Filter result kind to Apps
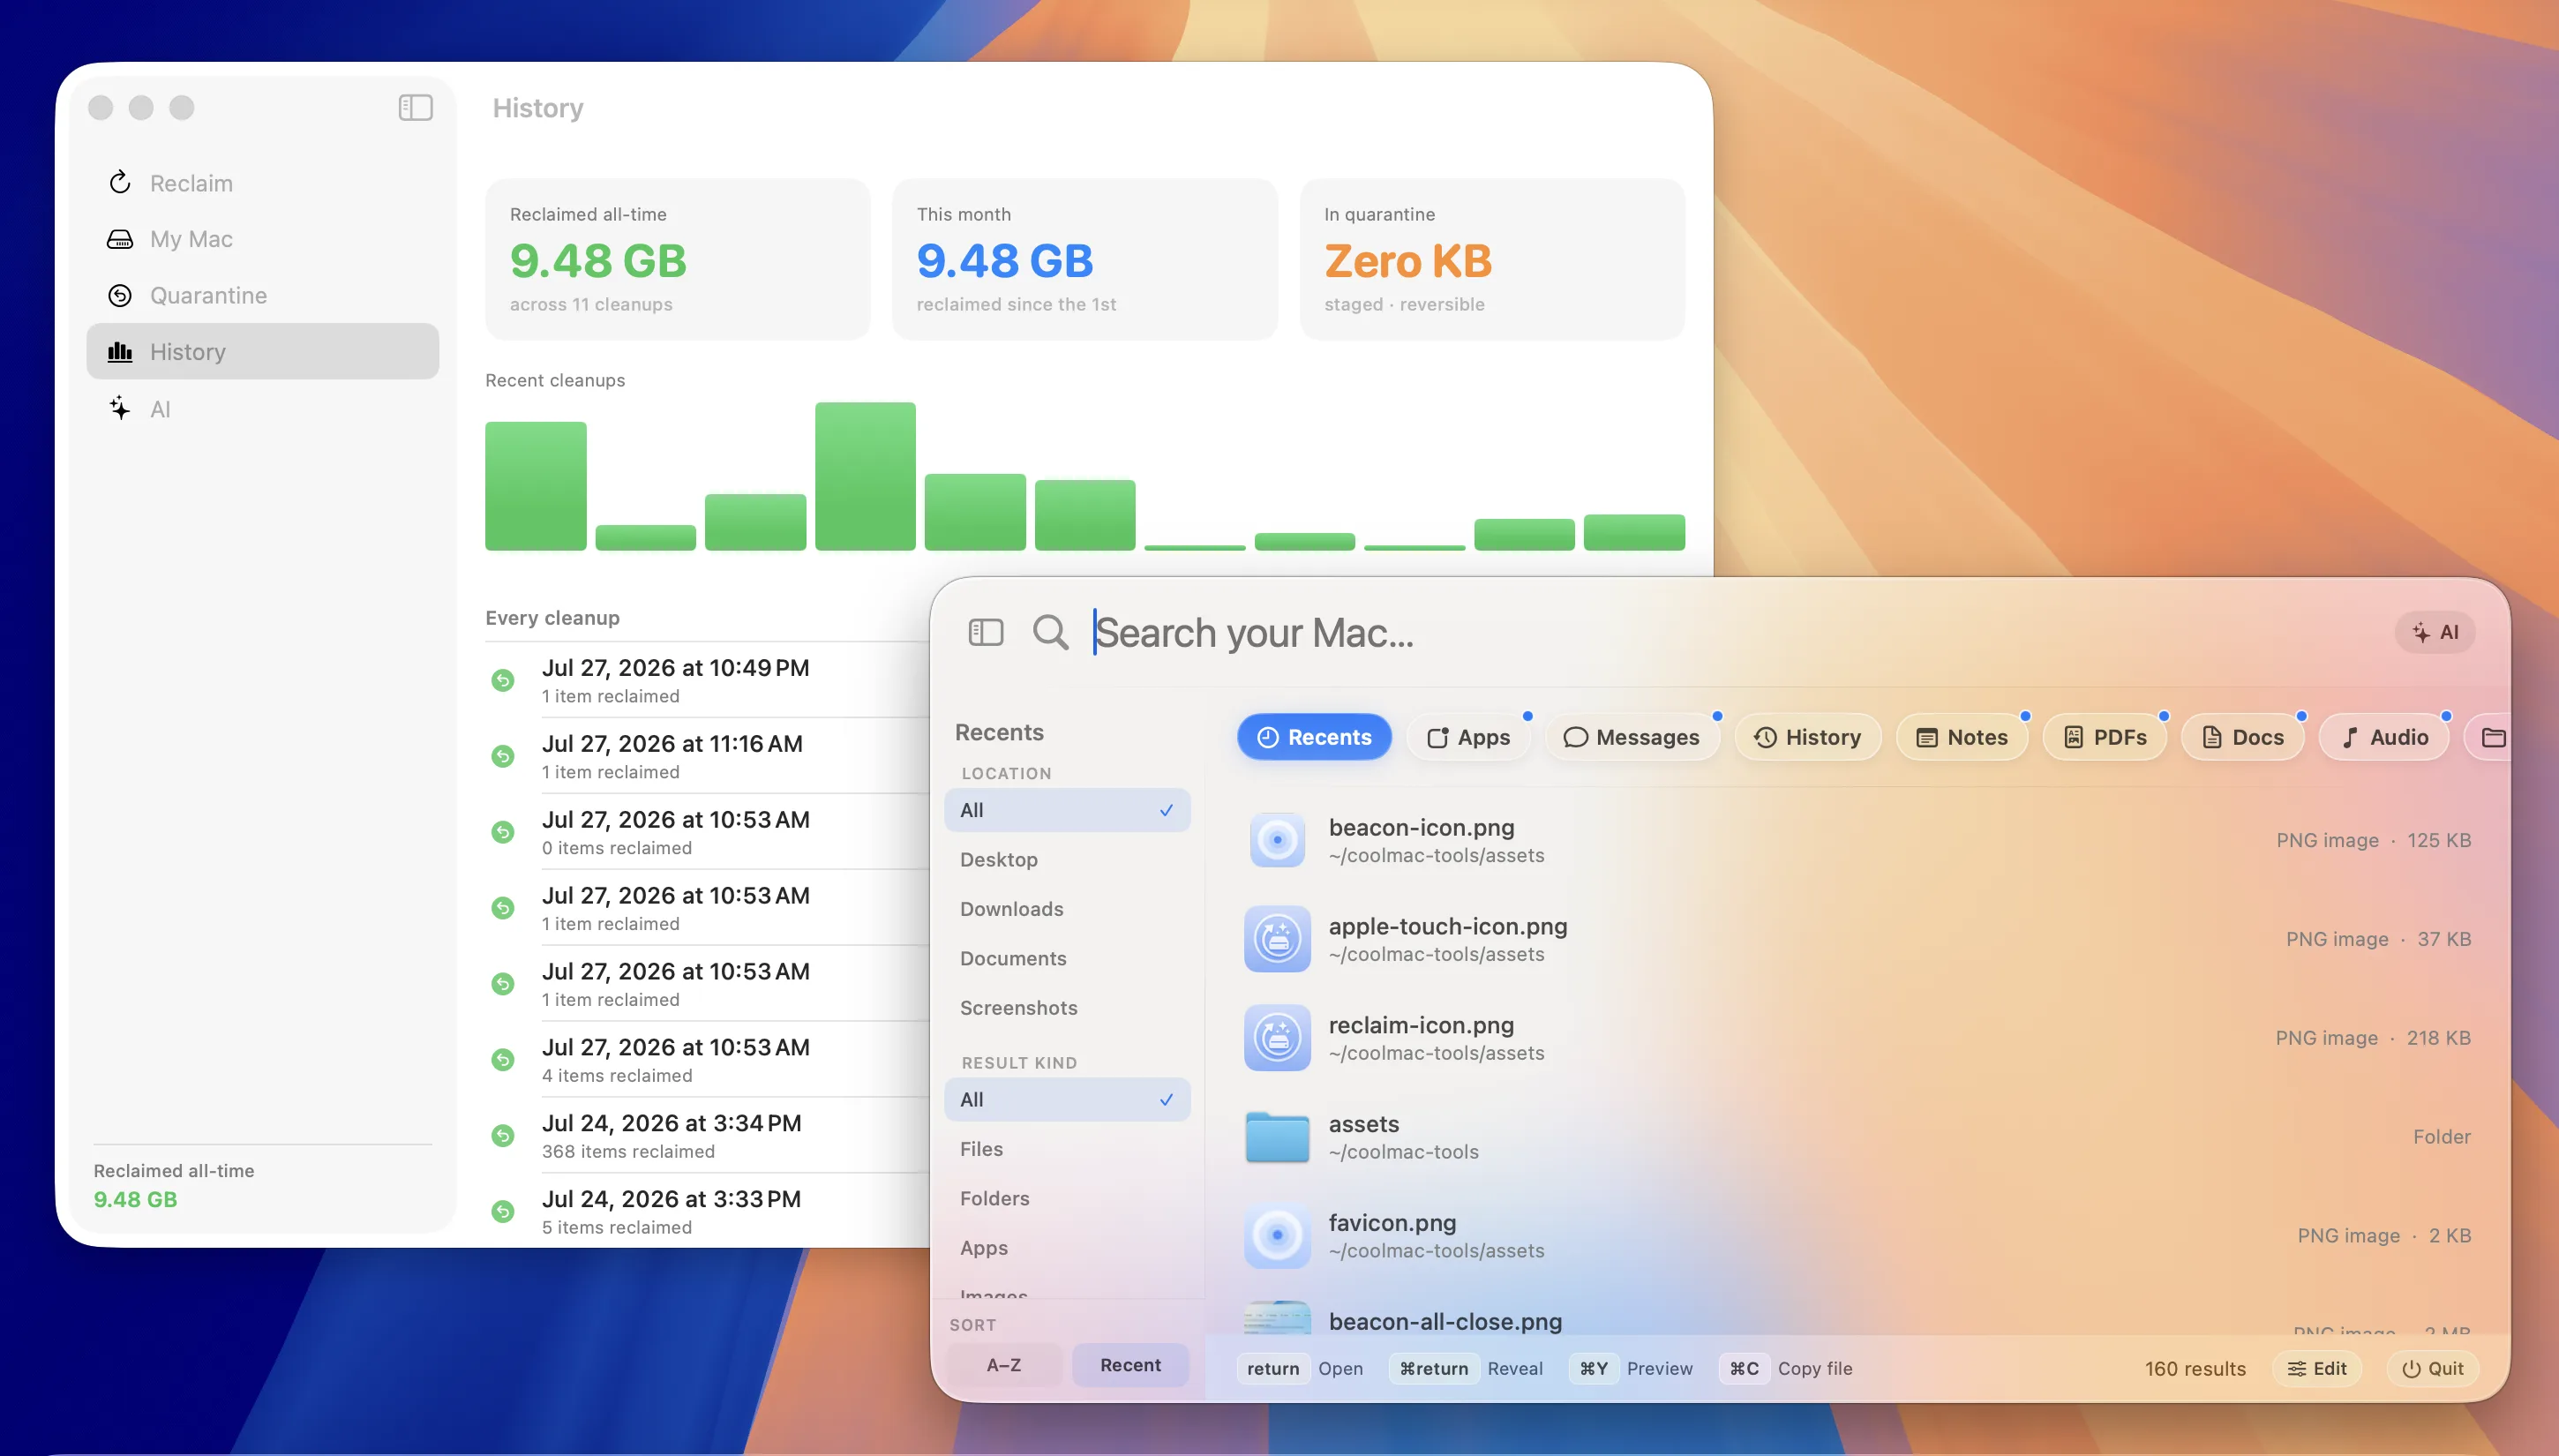This screenshot has width=2559, height=1456. tap(1067, 1248)
